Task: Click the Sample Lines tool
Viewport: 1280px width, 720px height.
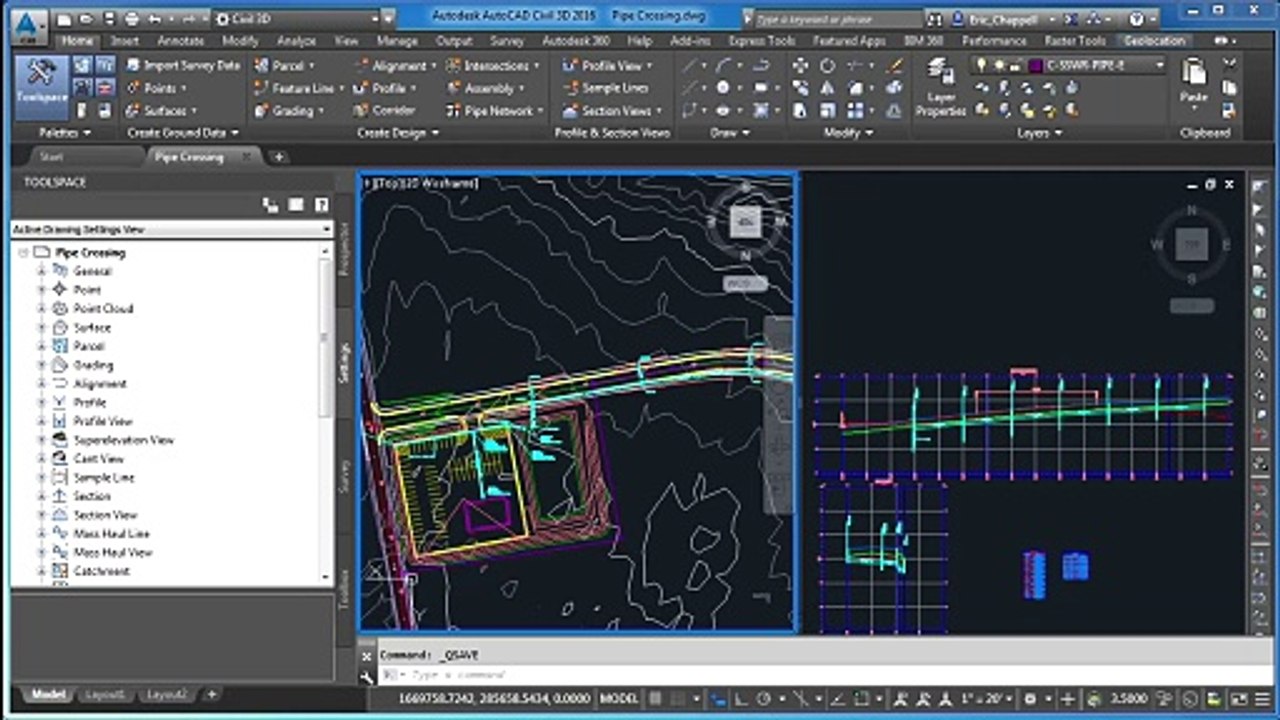Action: pyautogui.click(x=605, y=88)
